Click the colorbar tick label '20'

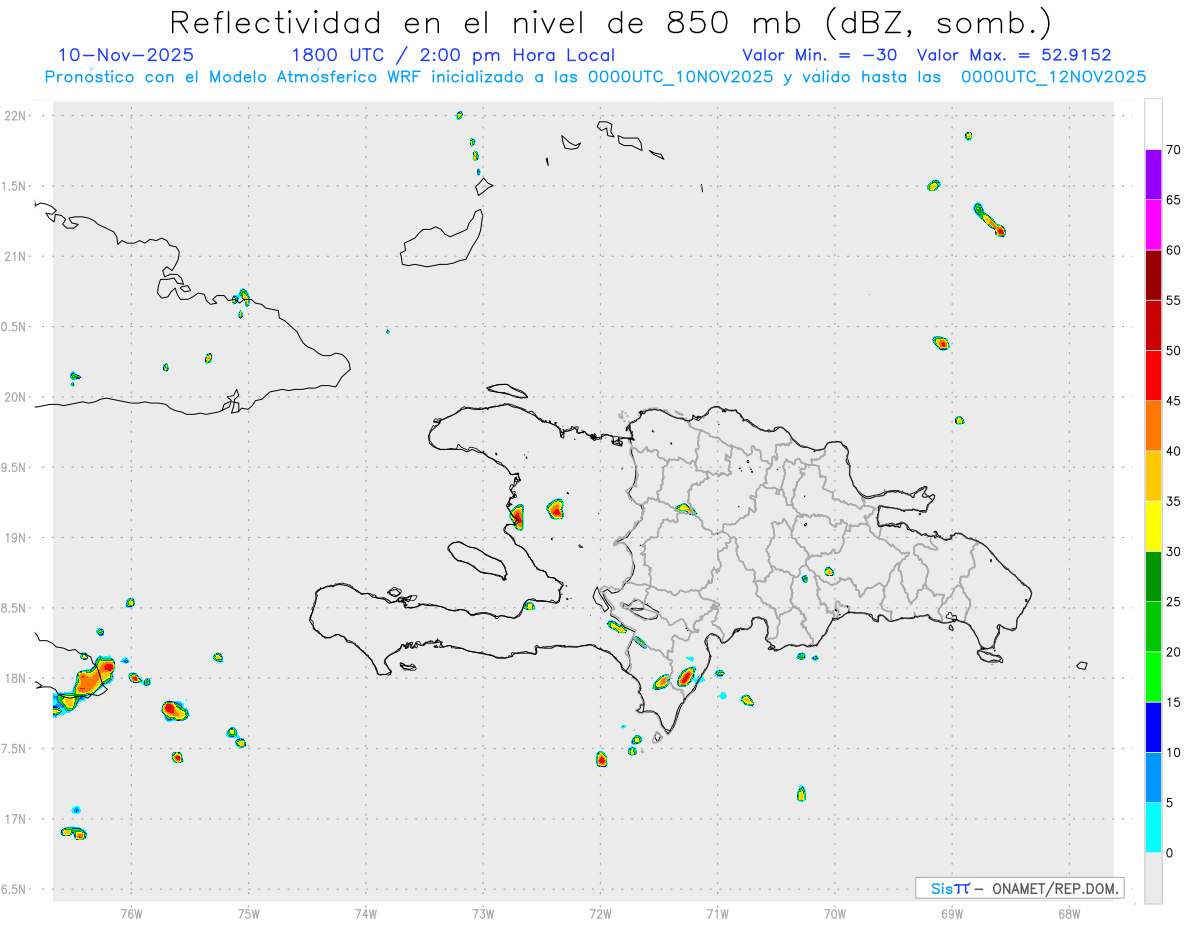pyautogui.click(x=1174, y=652)
